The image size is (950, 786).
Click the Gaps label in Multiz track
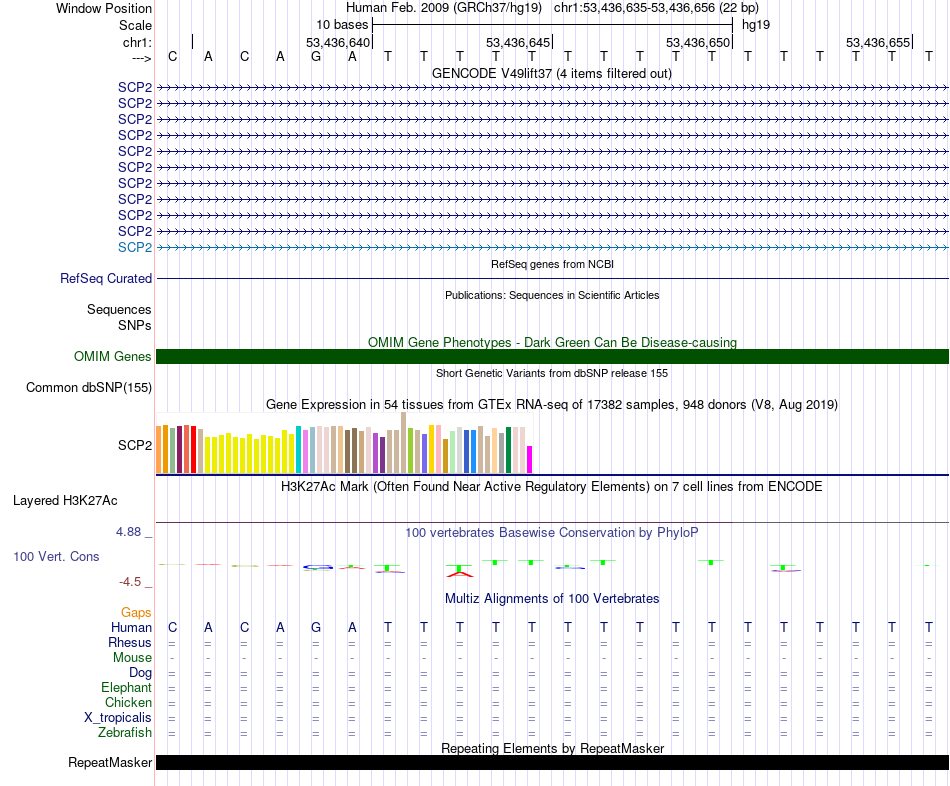[136, 613]
